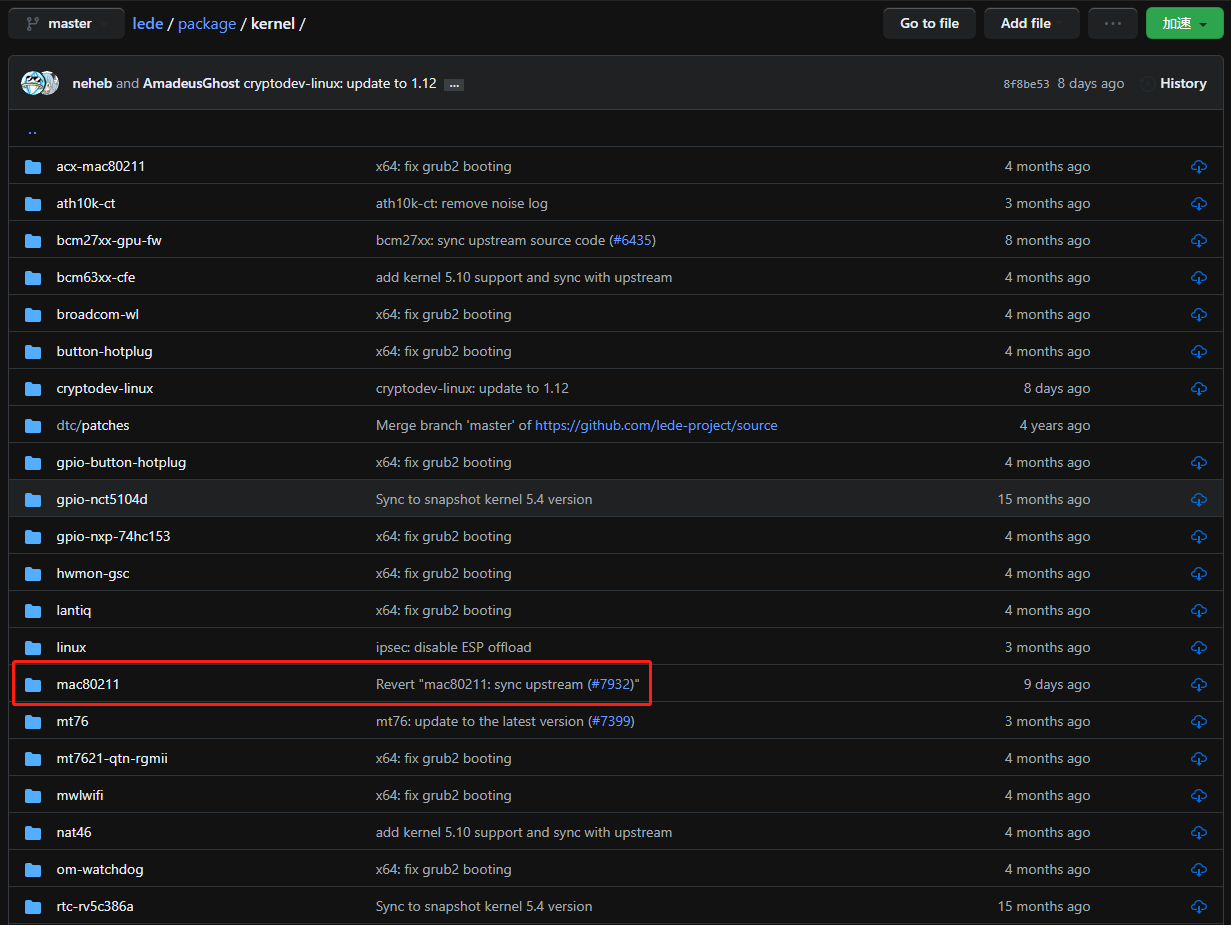This screenshot has height=925, width=1231.
Task: Expand the full commit message via ellipsis
Action: 454,84
